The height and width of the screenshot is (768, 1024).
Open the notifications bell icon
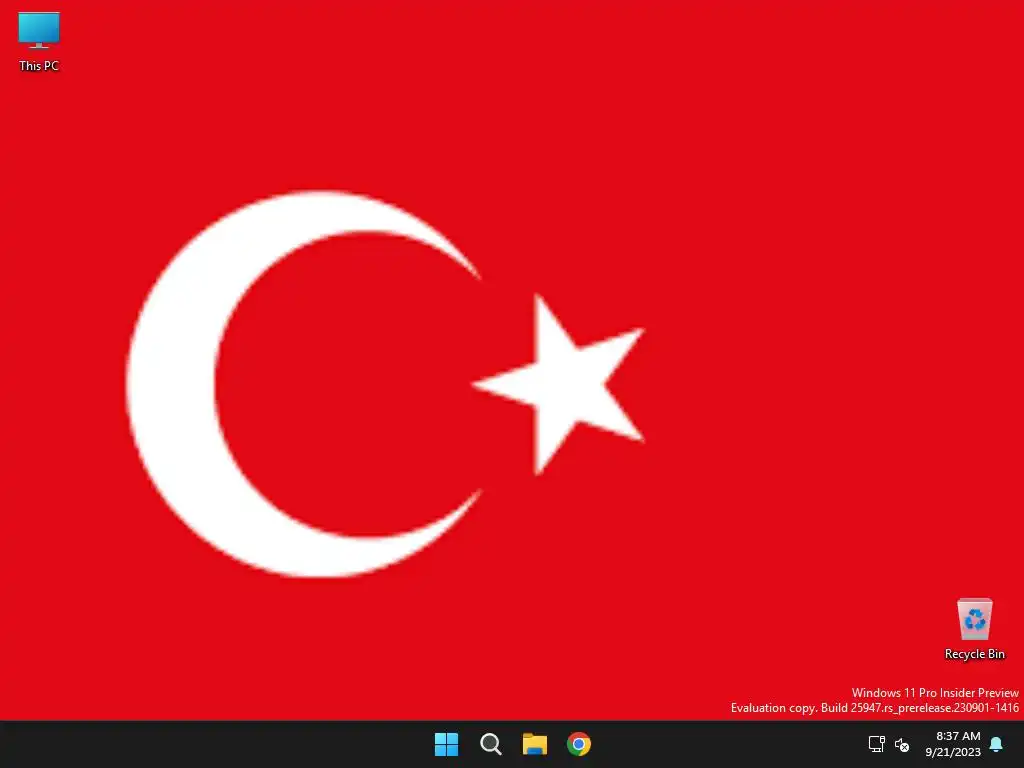point(997,744)
